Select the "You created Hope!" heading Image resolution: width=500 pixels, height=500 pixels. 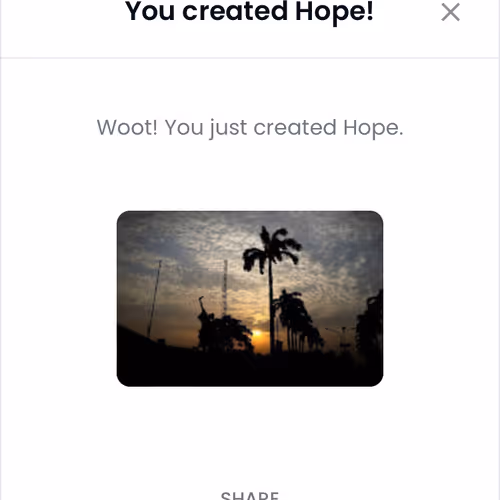[249, 12]
